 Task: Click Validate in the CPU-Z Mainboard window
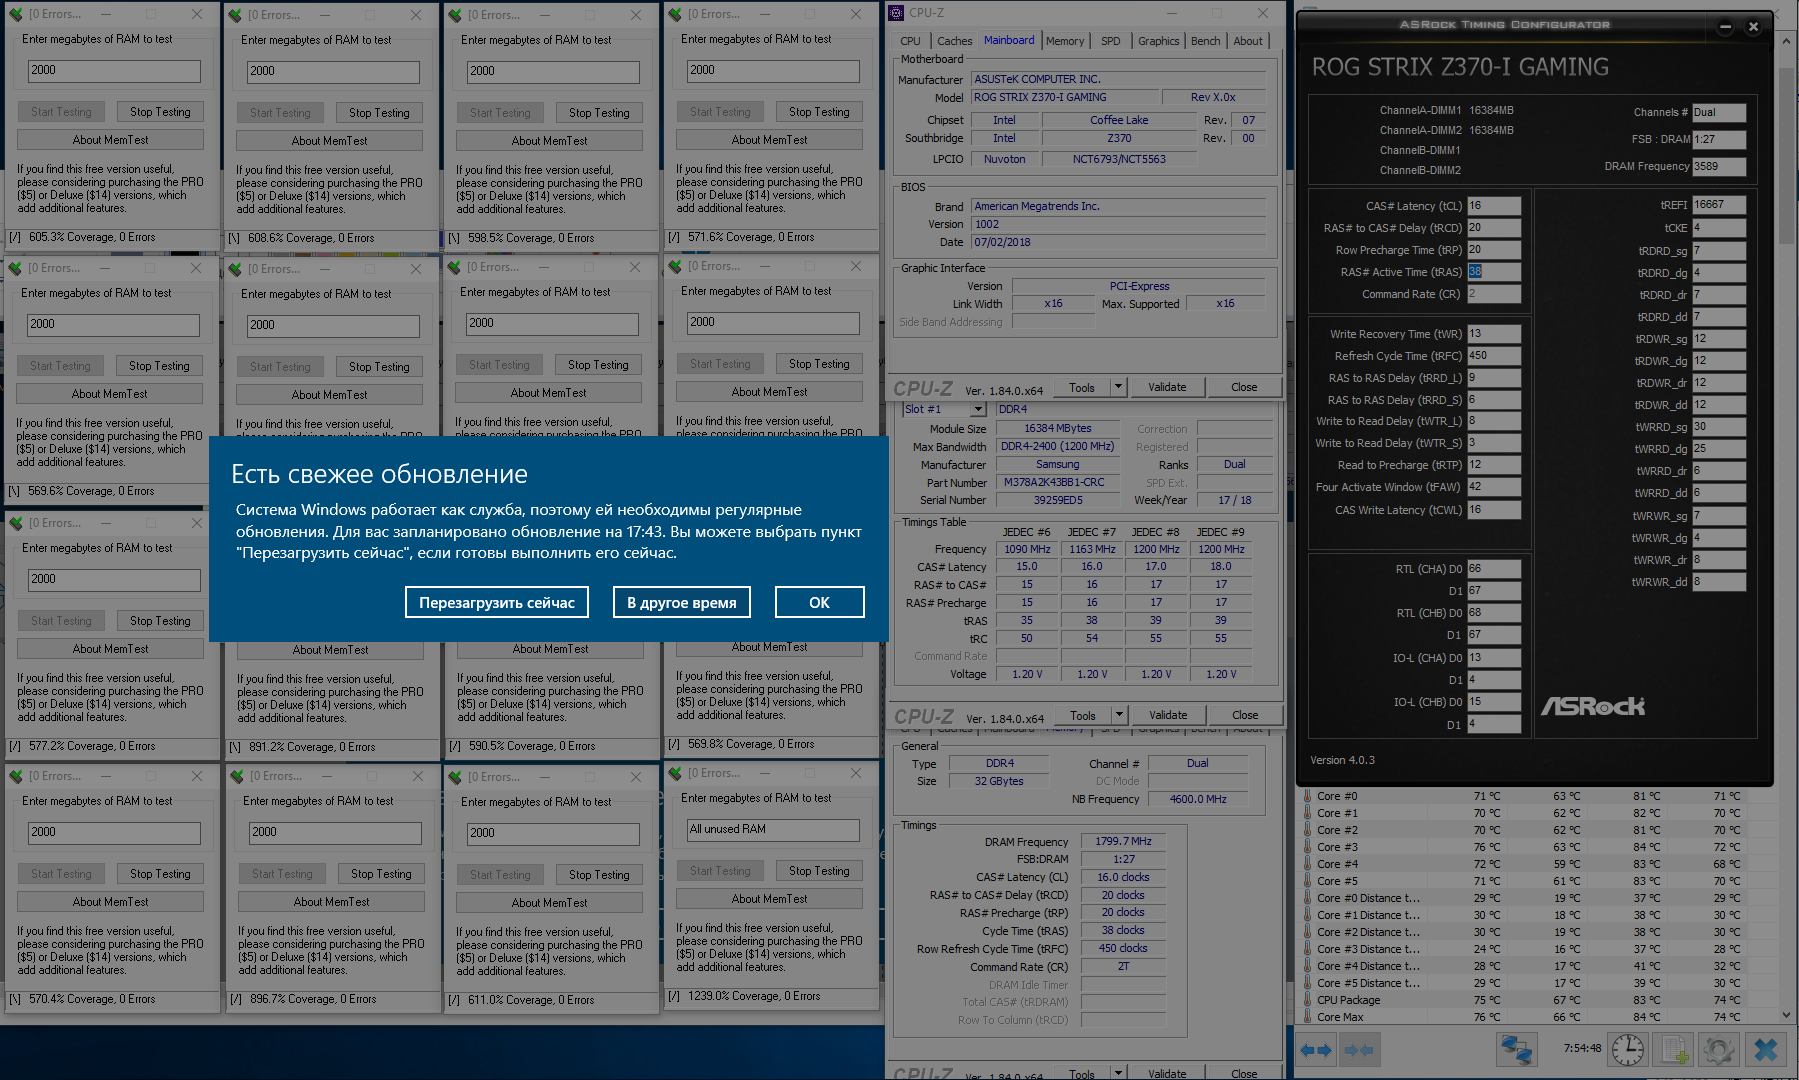tap(1167, 387)
